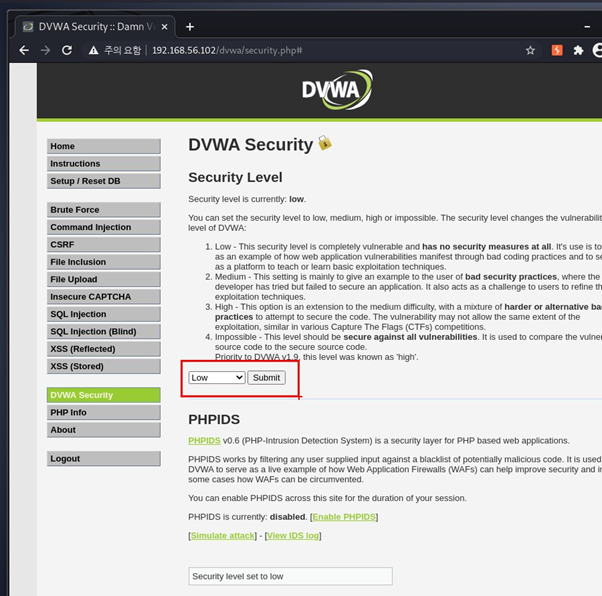Open the Brute Force vulnerability page
Screen dimensions: 602x596
click(x=104, y=210)
